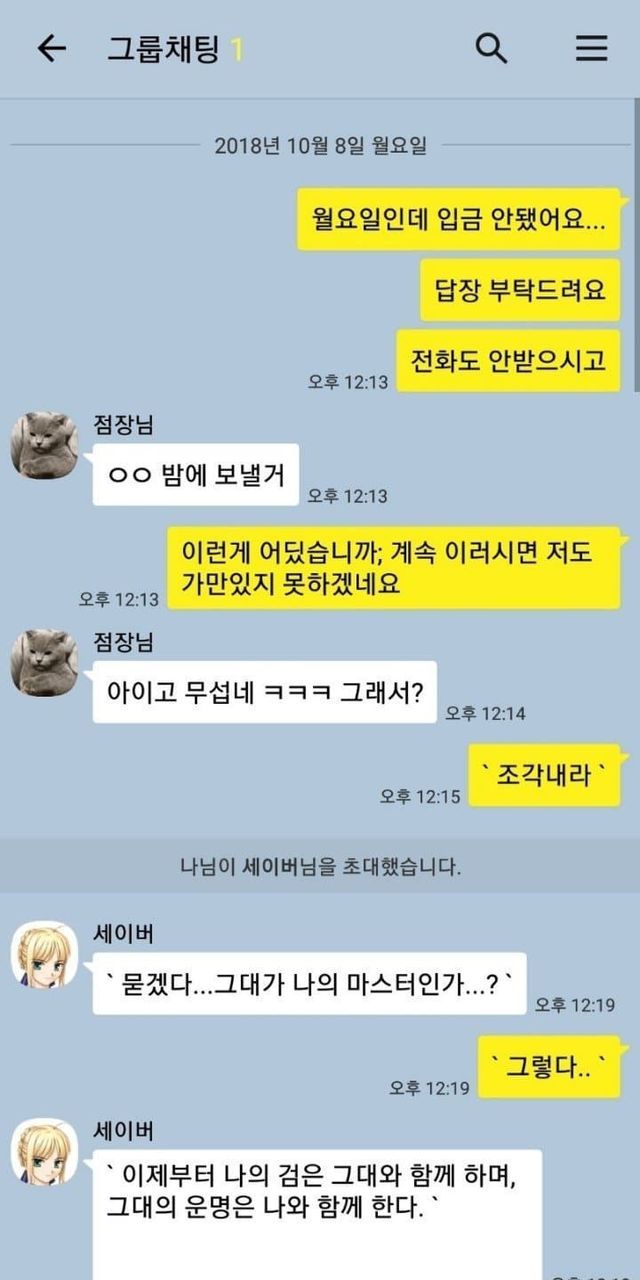Tap the '이런게 어딨습니까' yellow message
This screenshot has height=1280, width=640.
(x=394, y=568)
